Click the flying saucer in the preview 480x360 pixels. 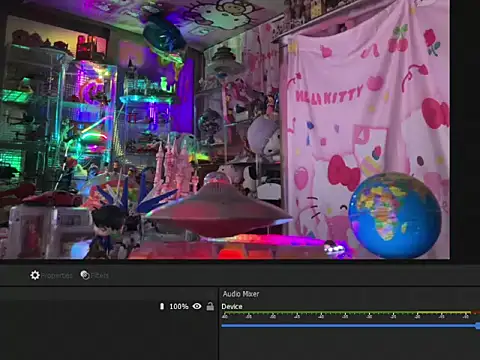click(218, 209)
